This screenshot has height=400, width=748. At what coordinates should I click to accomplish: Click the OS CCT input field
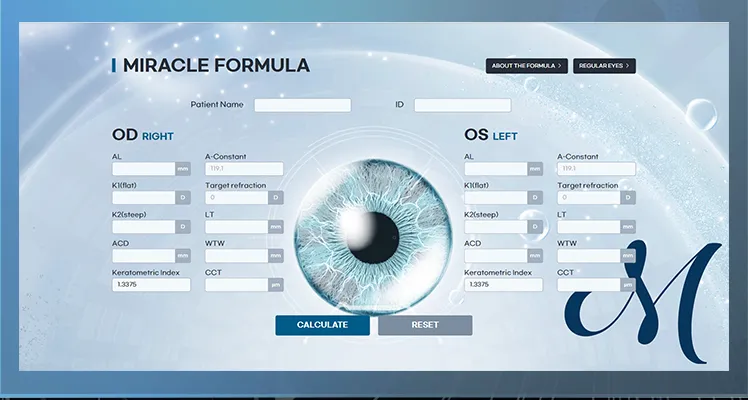click(x=589, y=285)
